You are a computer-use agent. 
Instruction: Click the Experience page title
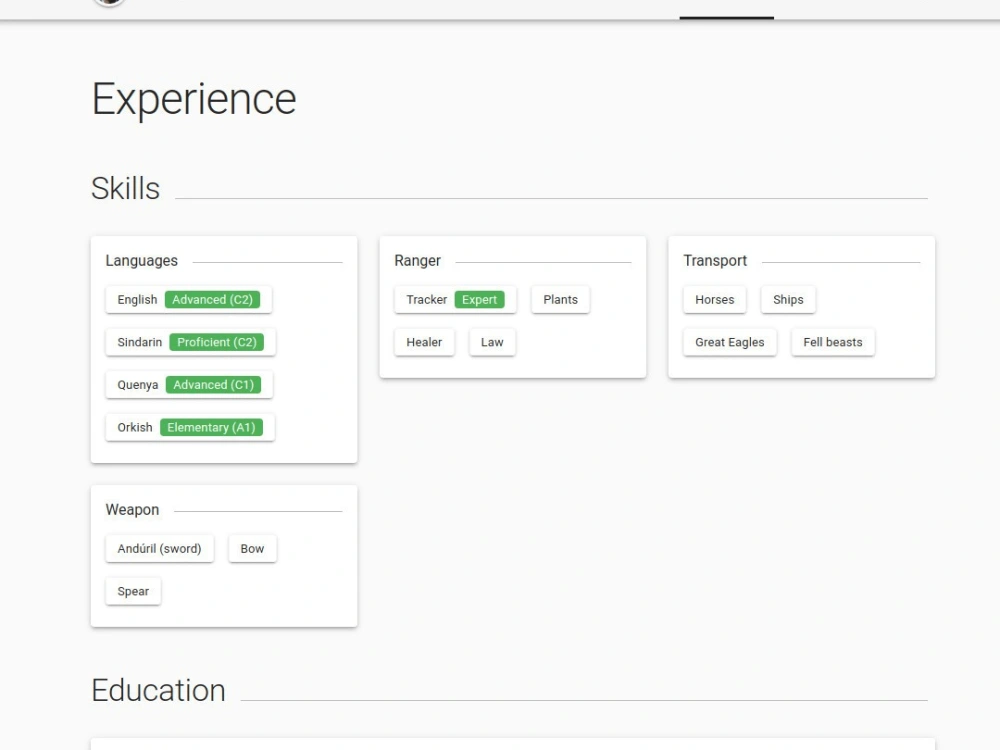pos(194,99)
